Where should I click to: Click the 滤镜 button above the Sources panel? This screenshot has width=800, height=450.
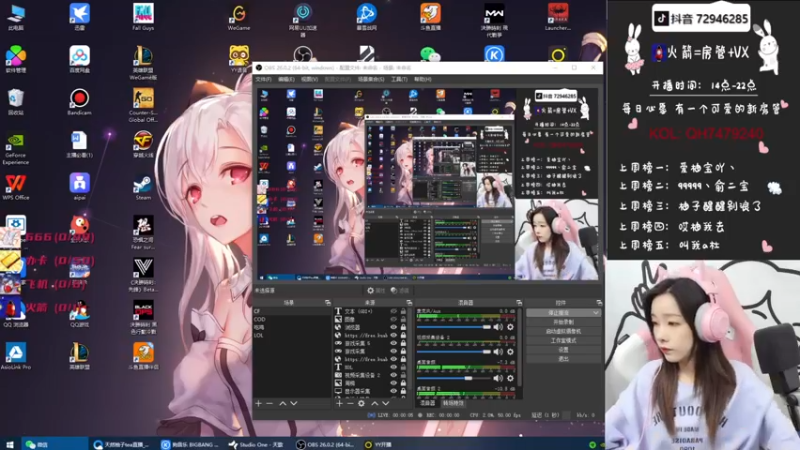(399, 290)
